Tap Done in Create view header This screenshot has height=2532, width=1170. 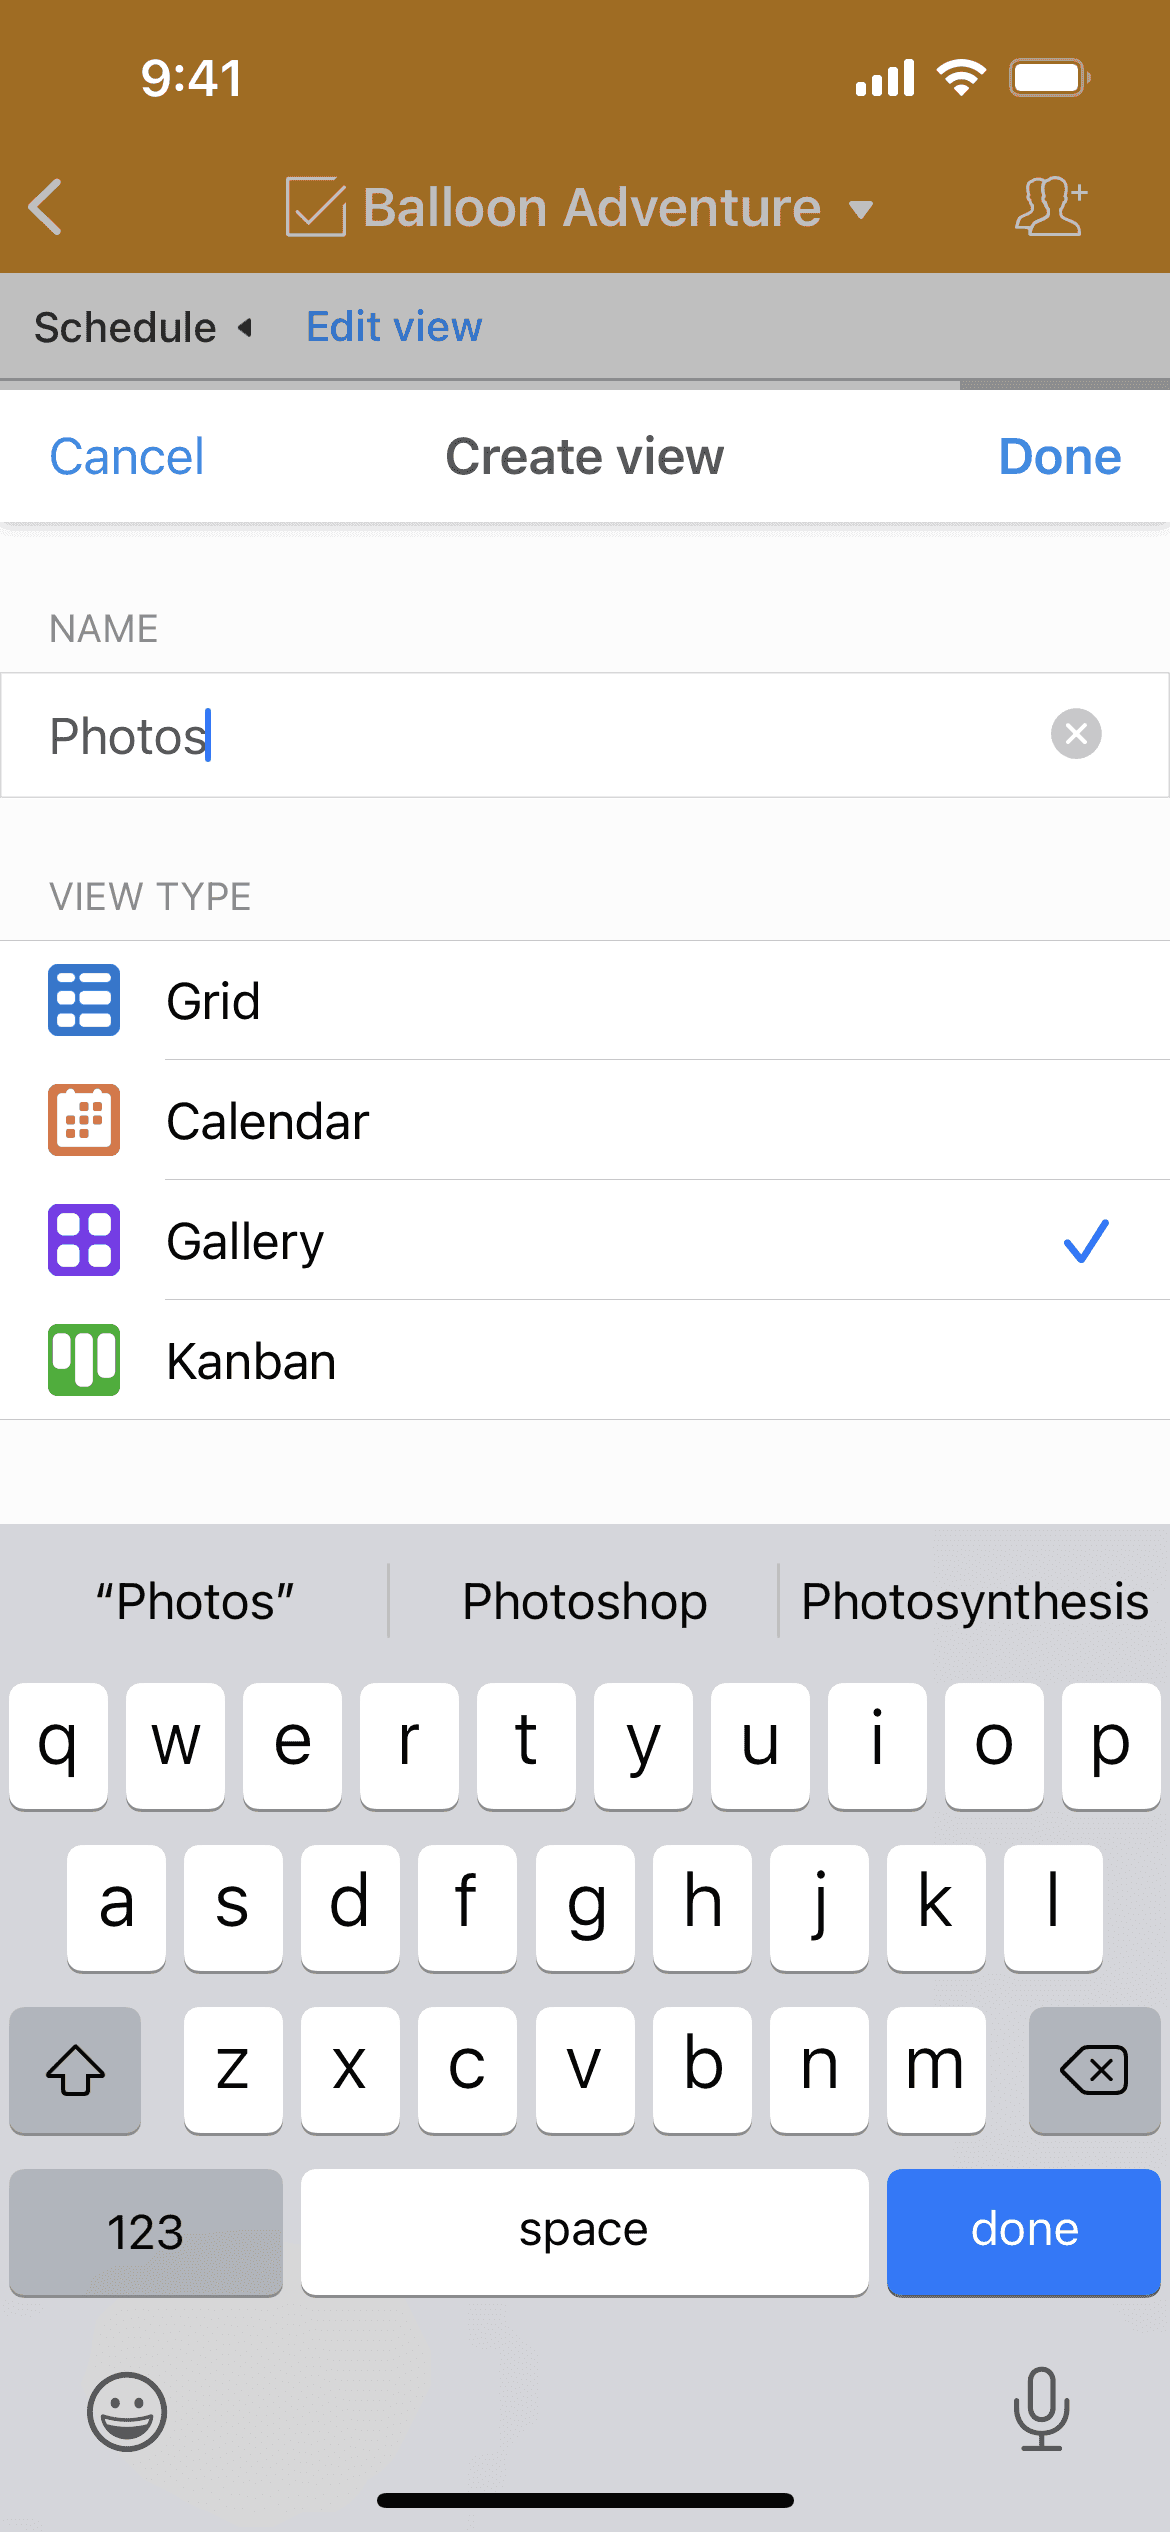[x=1059, y=457]
